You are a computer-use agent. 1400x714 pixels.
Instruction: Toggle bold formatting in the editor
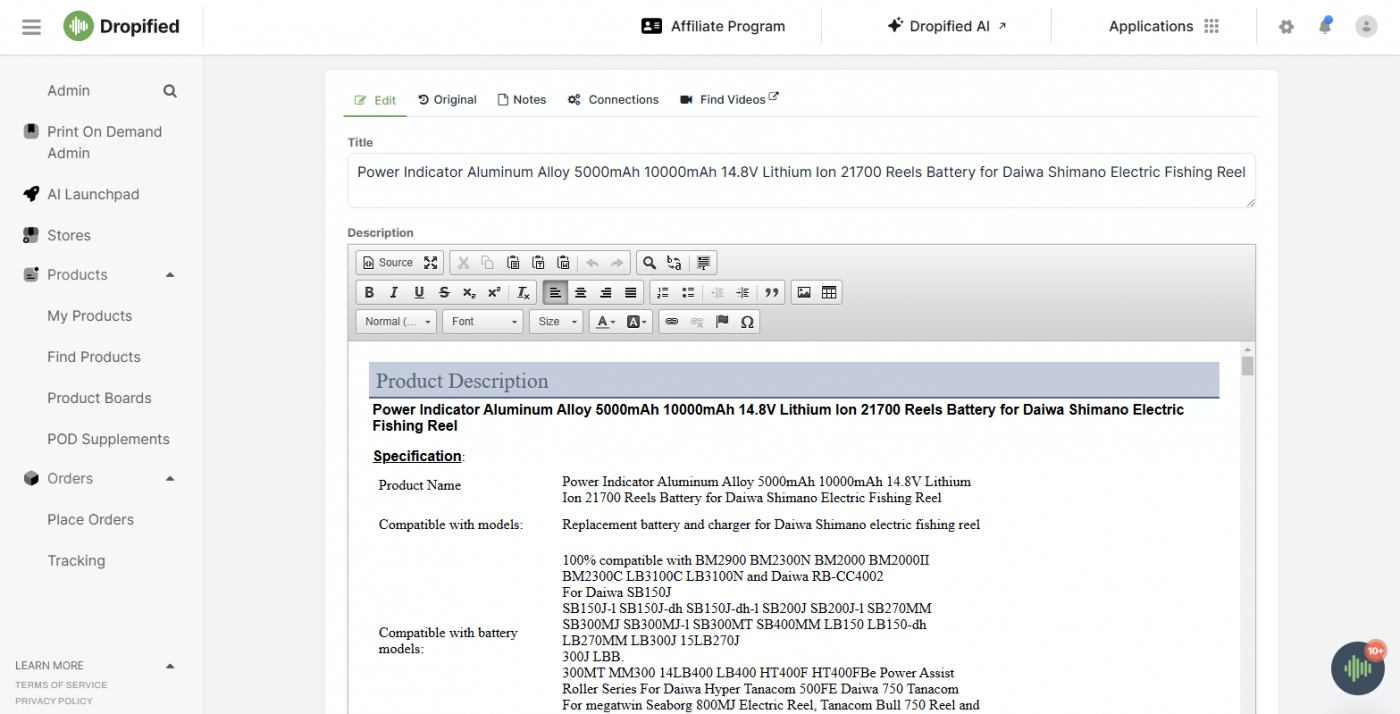(x=369, y=292)
